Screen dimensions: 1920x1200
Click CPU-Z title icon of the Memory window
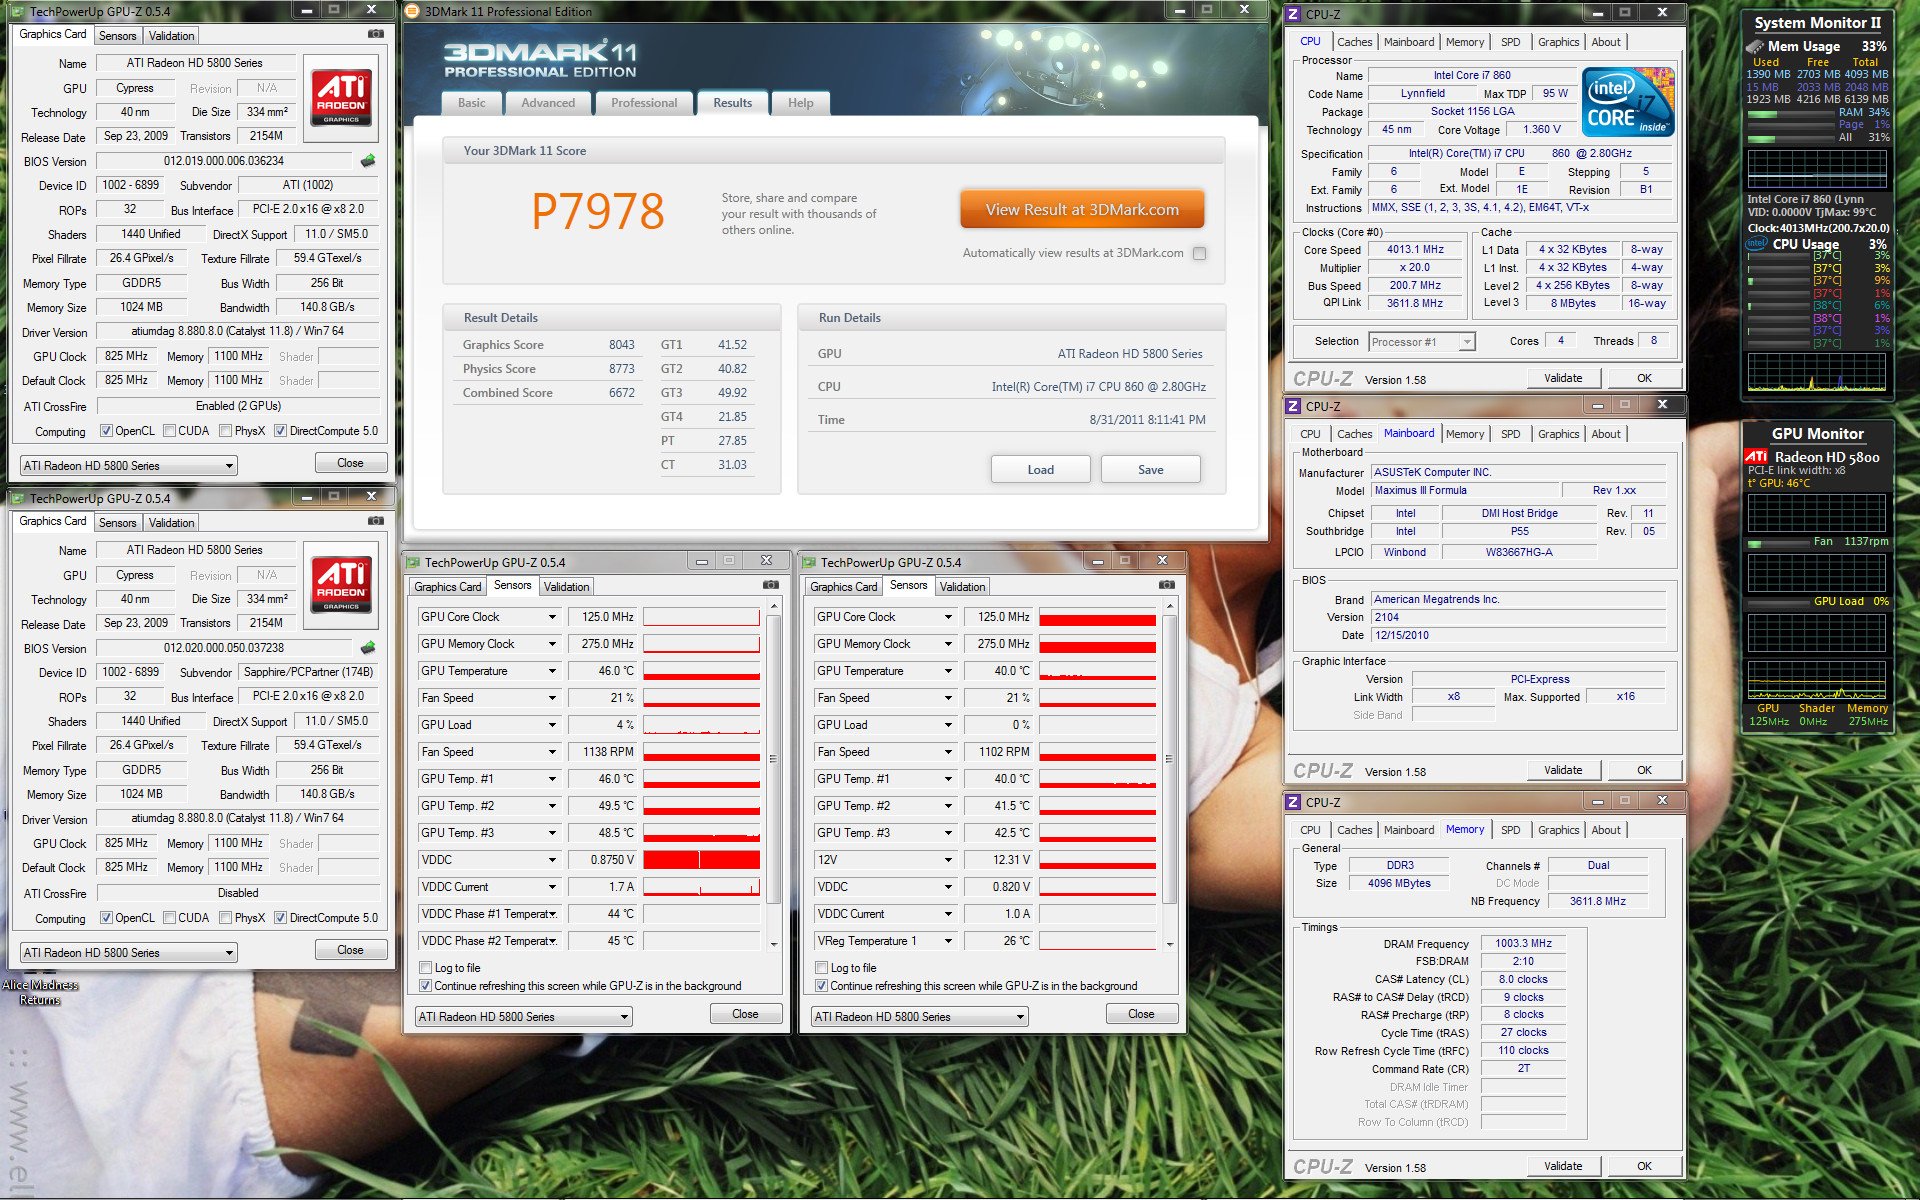point(1293,802)
